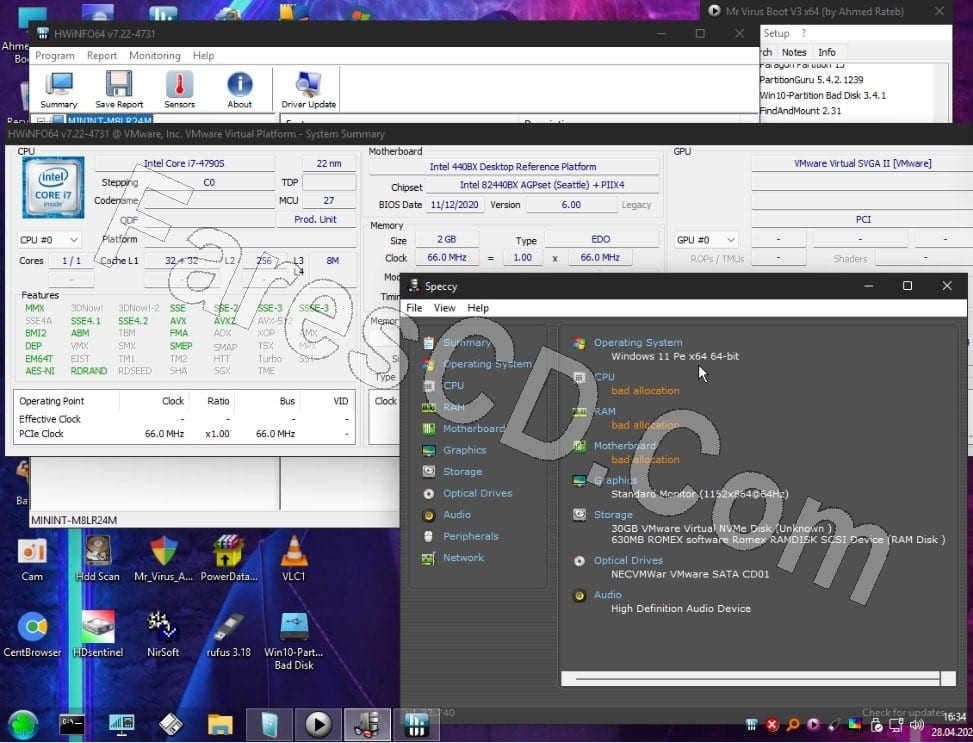
Task: Open Cam desktop icon
Action: (32, 560)
